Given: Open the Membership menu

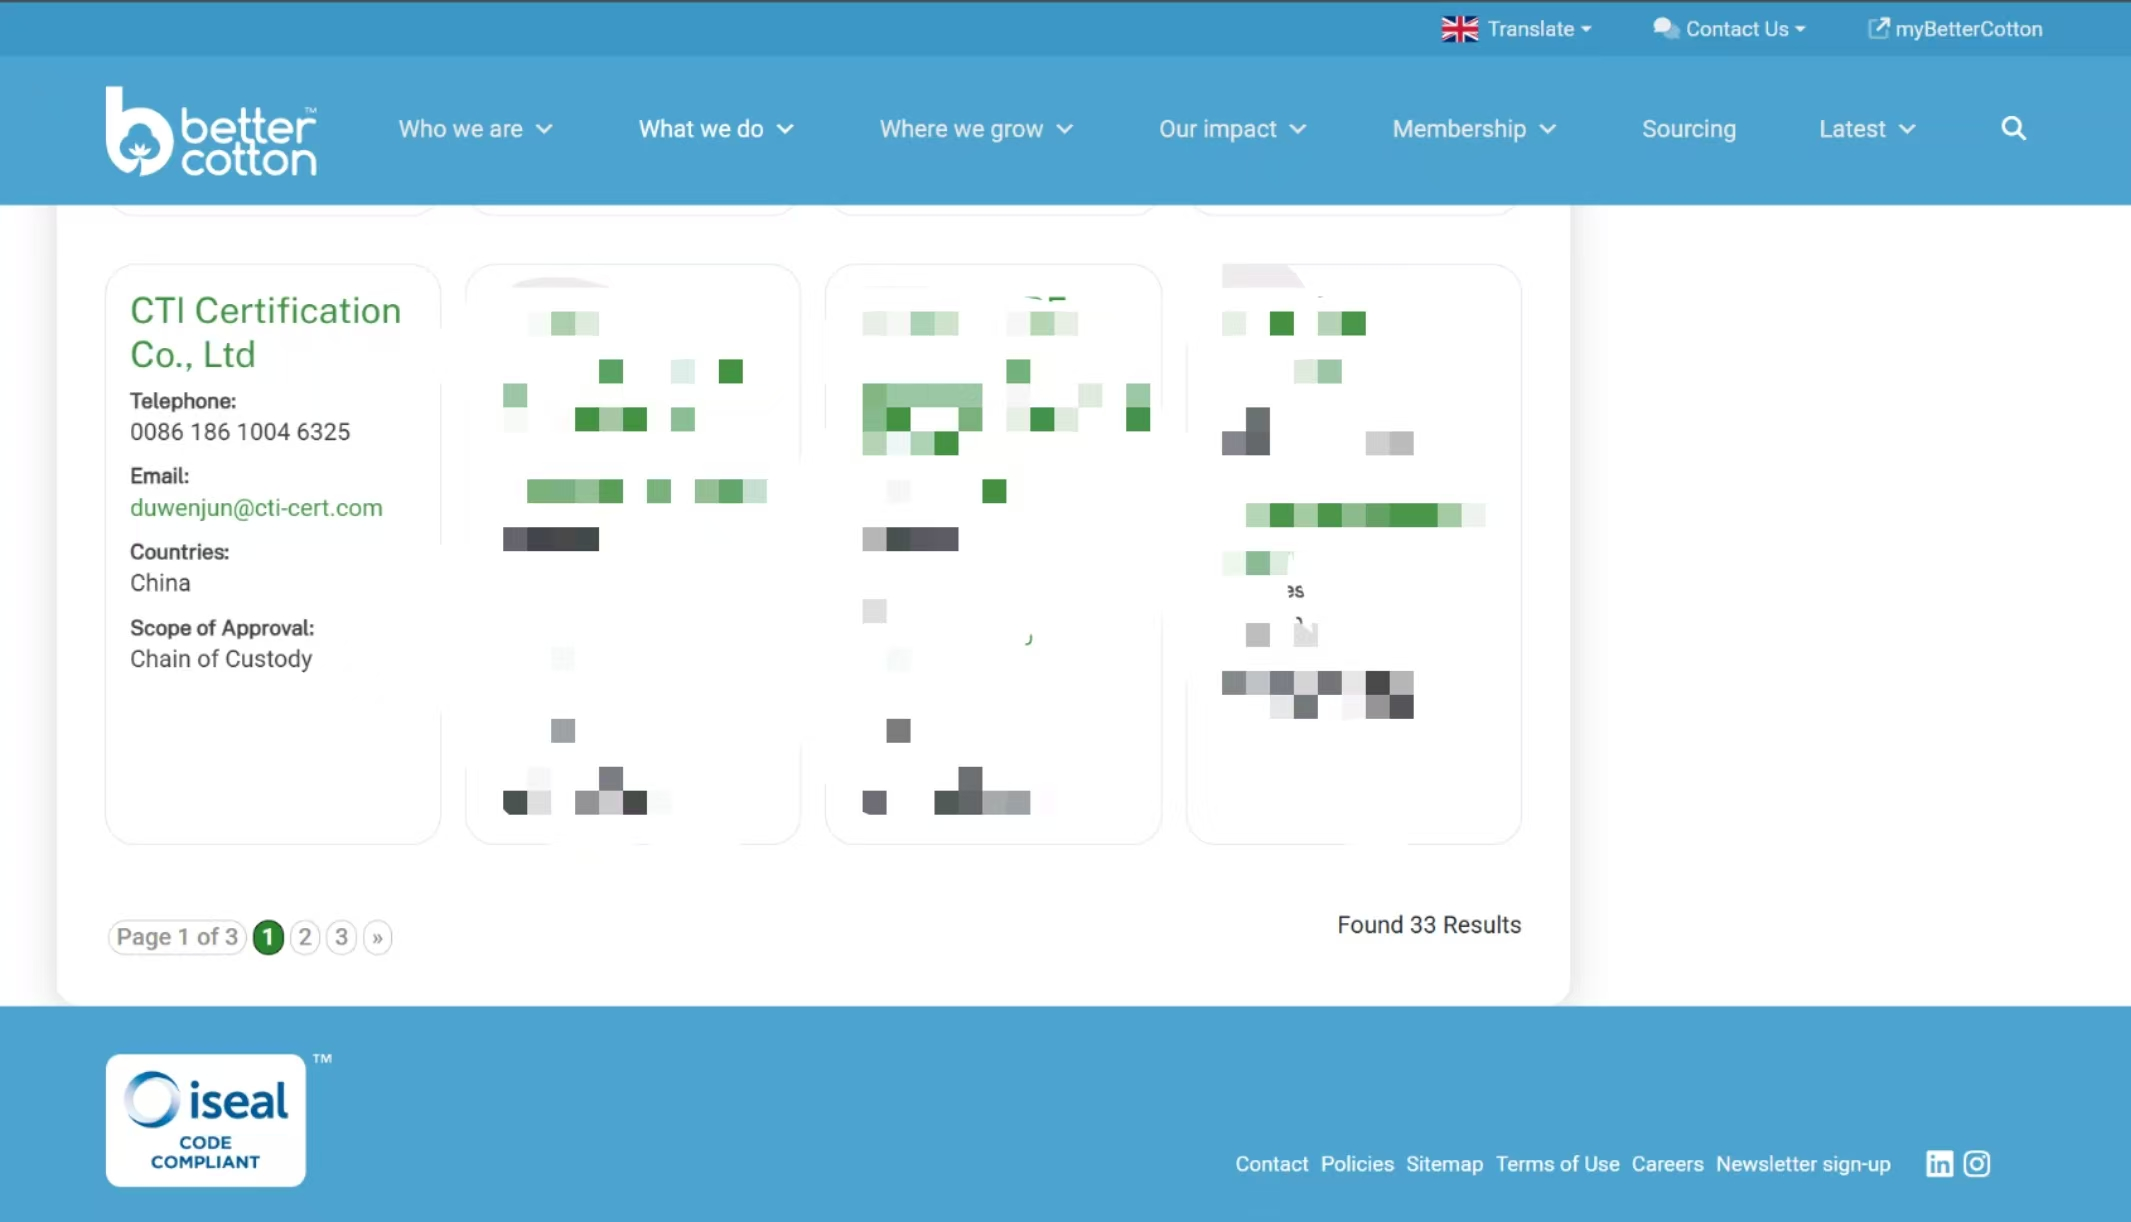Looking at the screenshot, I should pos(1474,129).
